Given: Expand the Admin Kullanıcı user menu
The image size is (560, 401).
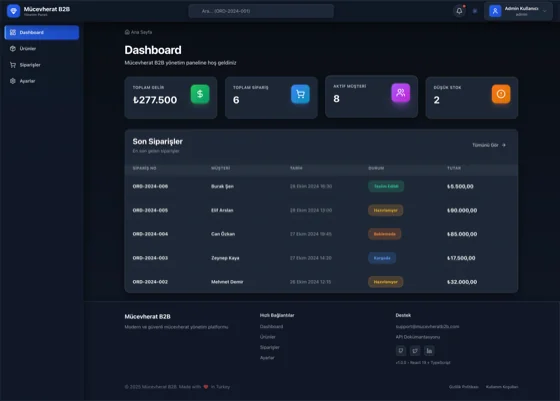Looking at the screenshot, I should tap(518, 11).
